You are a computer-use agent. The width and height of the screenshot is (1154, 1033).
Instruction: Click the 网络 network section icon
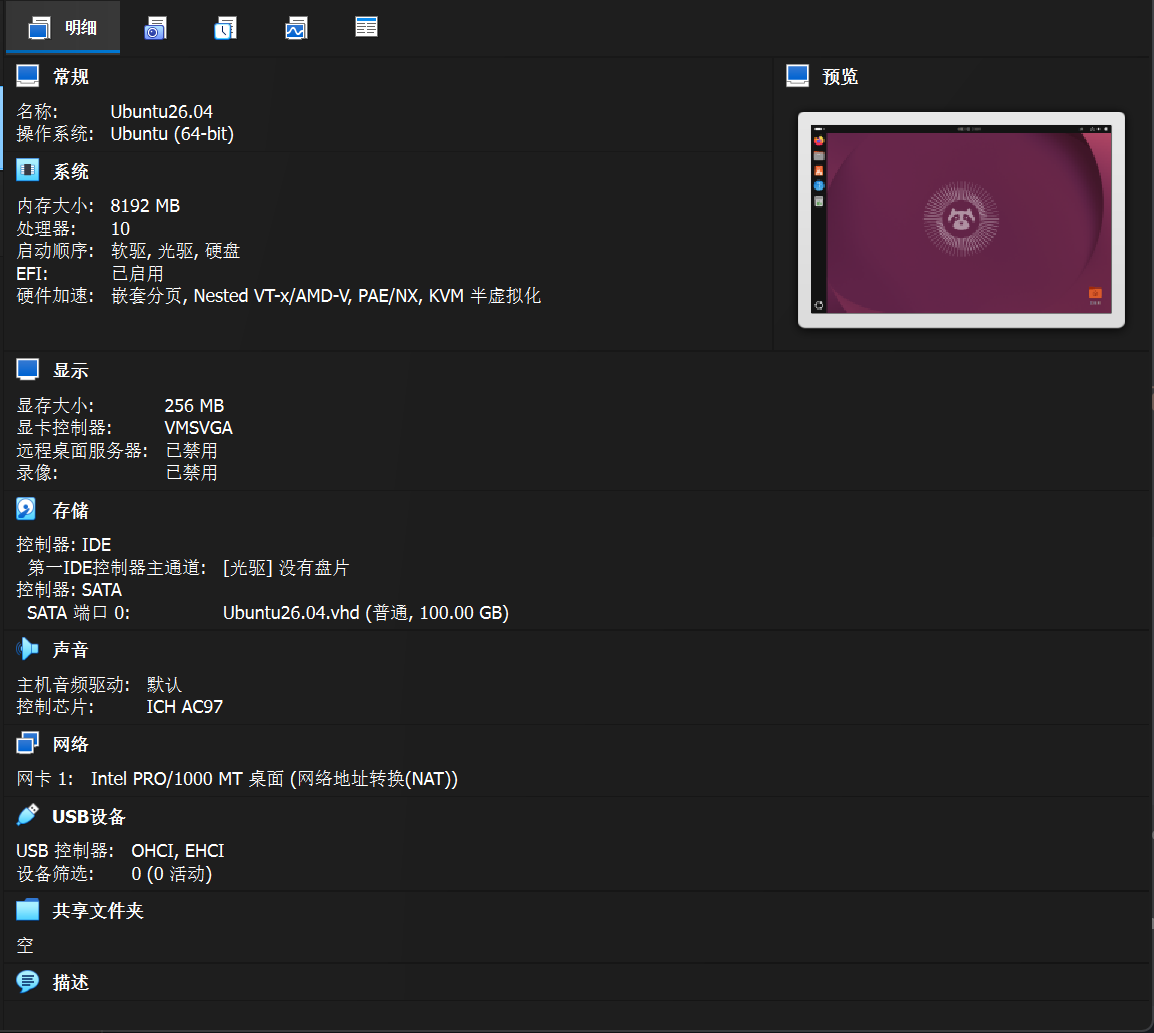[x=27, y=743]
